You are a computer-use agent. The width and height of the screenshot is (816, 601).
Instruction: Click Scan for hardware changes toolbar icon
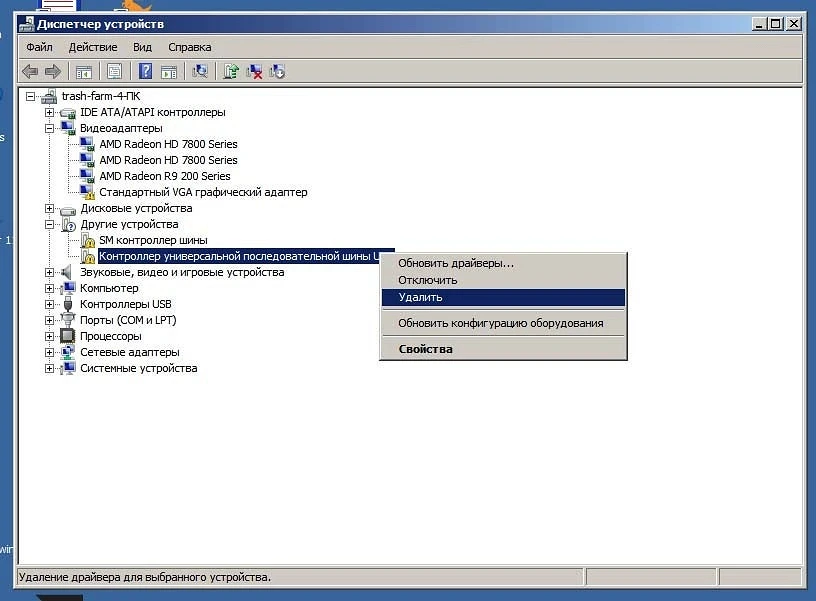pyautogui.click(x=200, y=71)
